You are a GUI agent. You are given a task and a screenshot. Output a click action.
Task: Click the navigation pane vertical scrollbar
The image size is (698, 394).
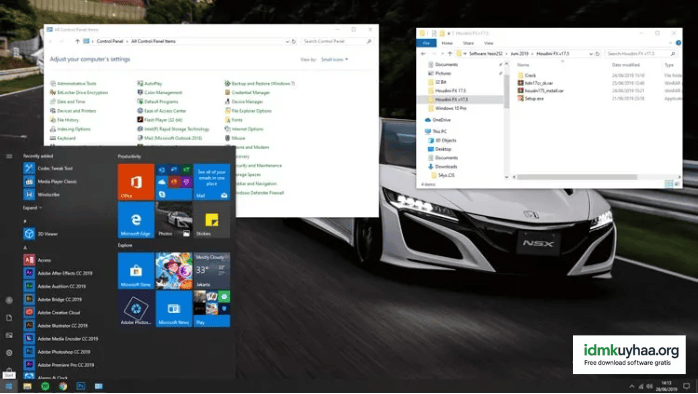507,91
